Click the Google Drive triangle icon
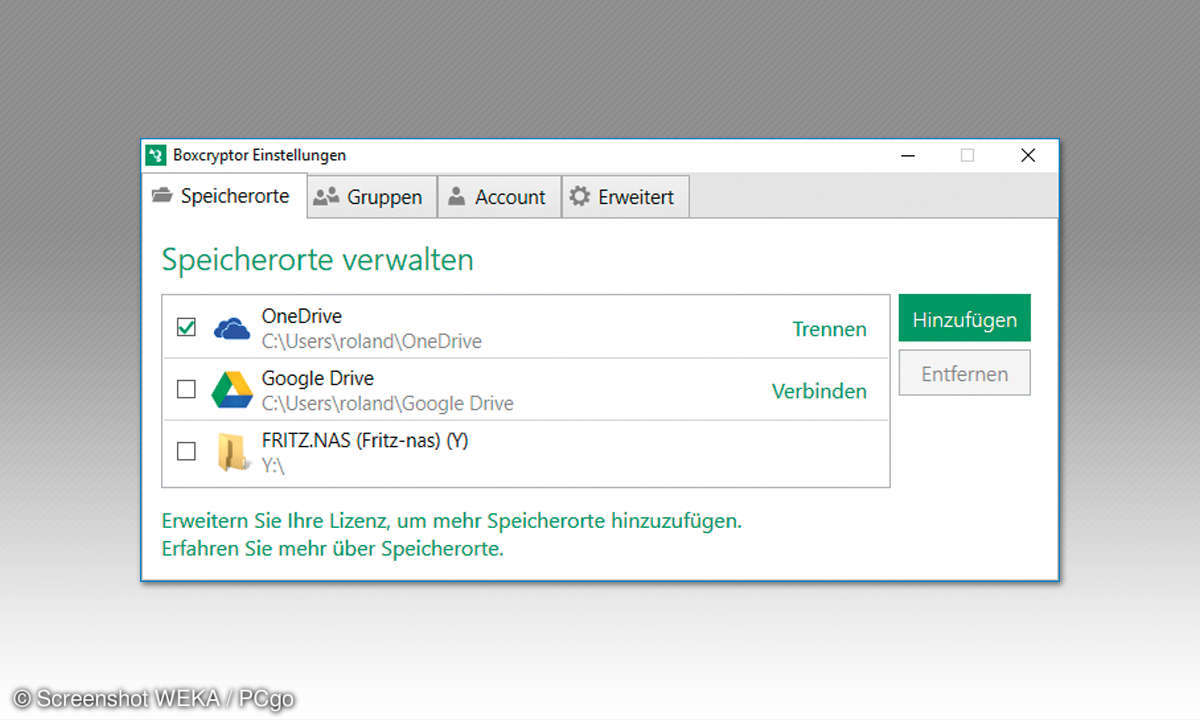Viewport: 1200px width, 720px height. 232,390
